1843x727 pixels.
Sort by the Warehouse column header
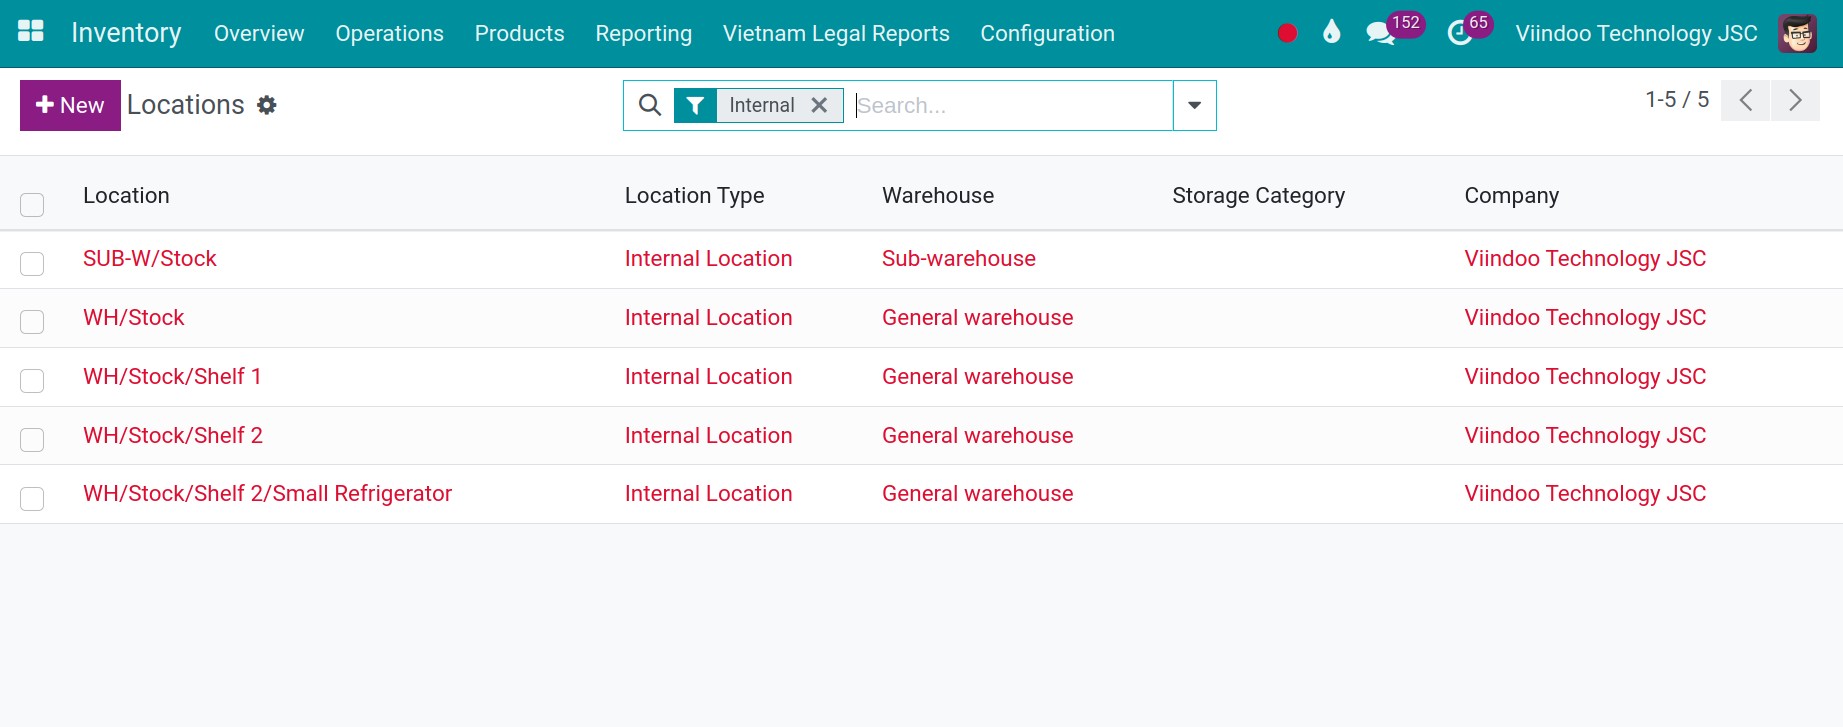938,196
